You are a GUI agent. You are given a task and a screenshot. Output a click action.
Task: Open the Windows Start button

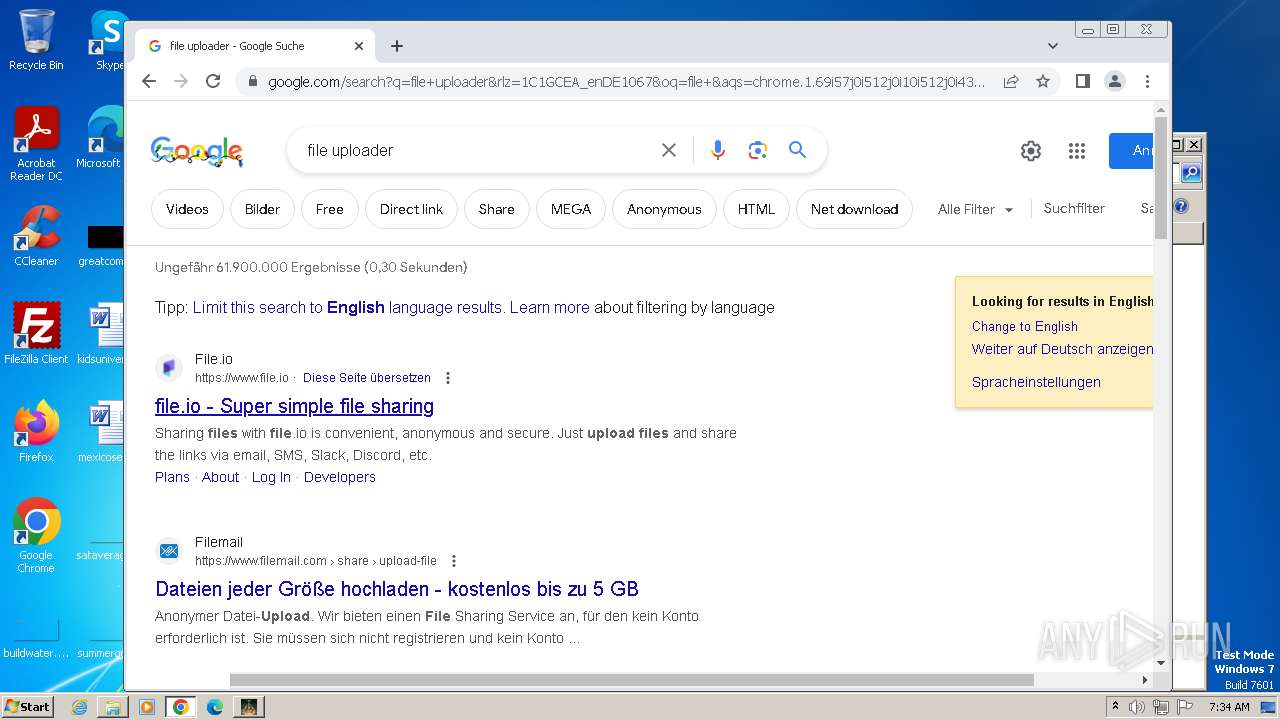pyautogui.click(x=27, y=706)
